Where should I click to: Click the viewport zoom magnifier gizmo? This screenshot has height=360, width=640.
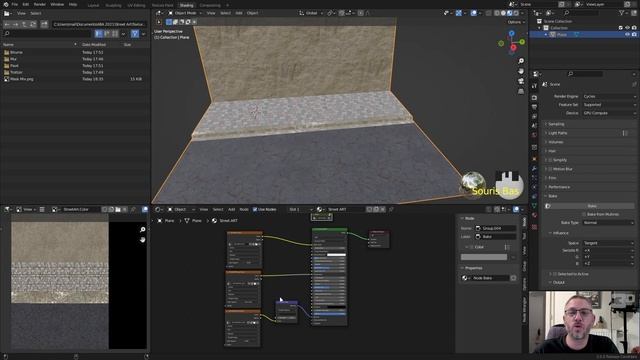tap(521, 61)
